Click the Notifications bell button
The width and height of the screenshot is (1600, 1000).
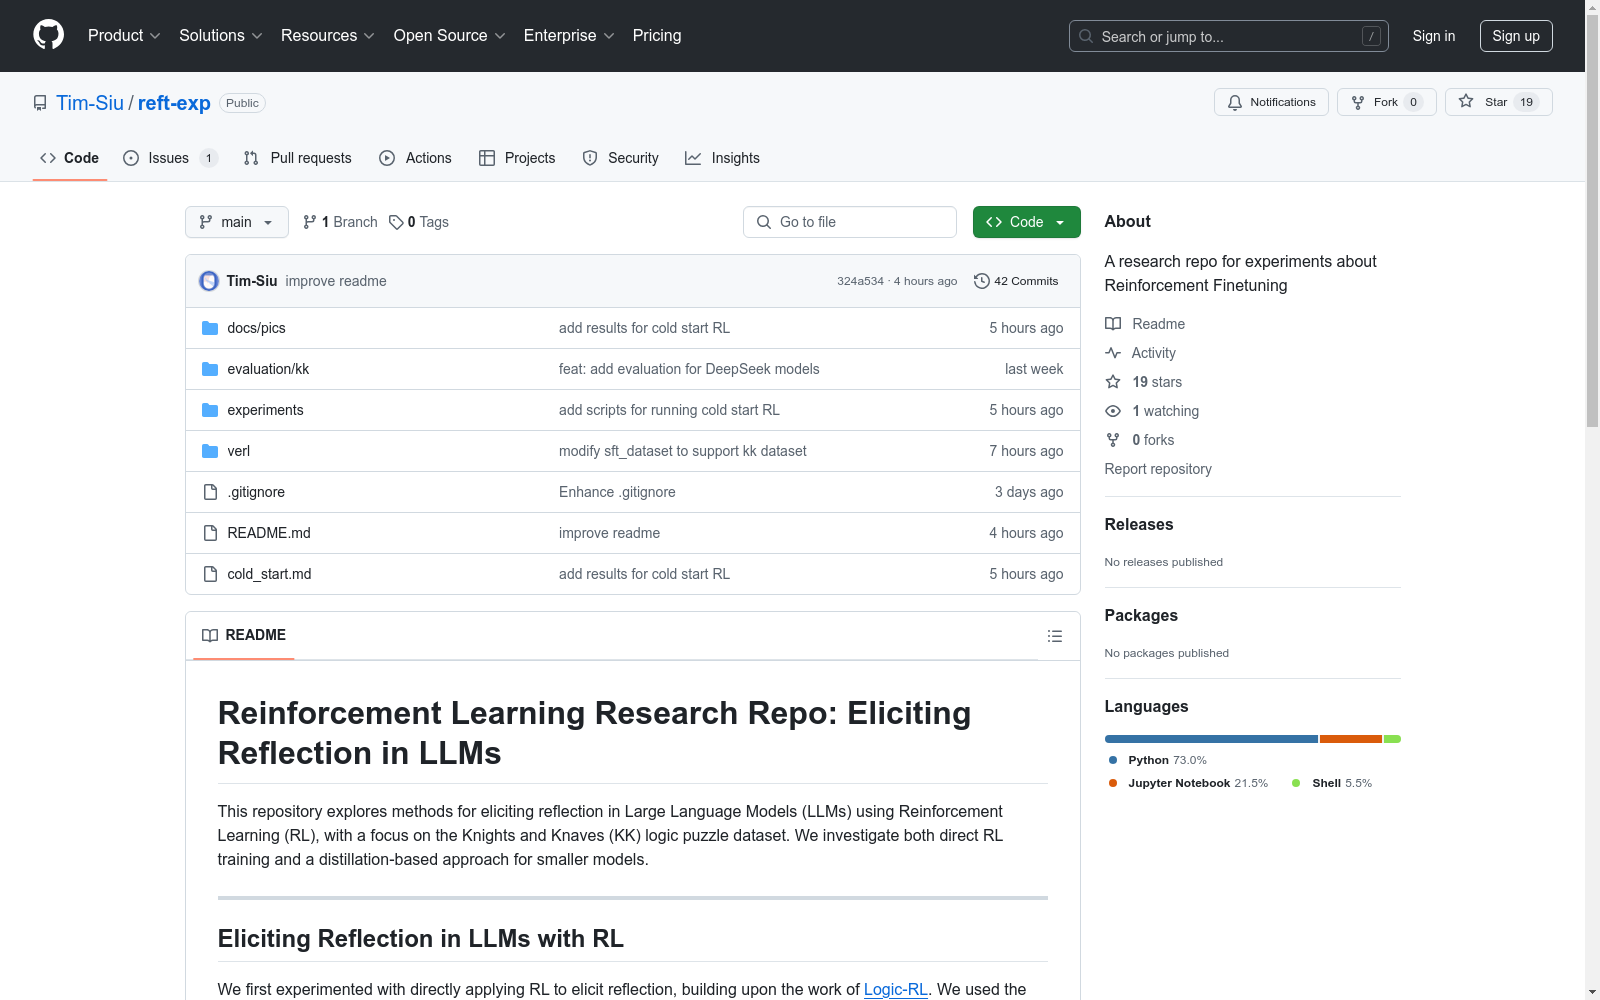click(1271, 102)
